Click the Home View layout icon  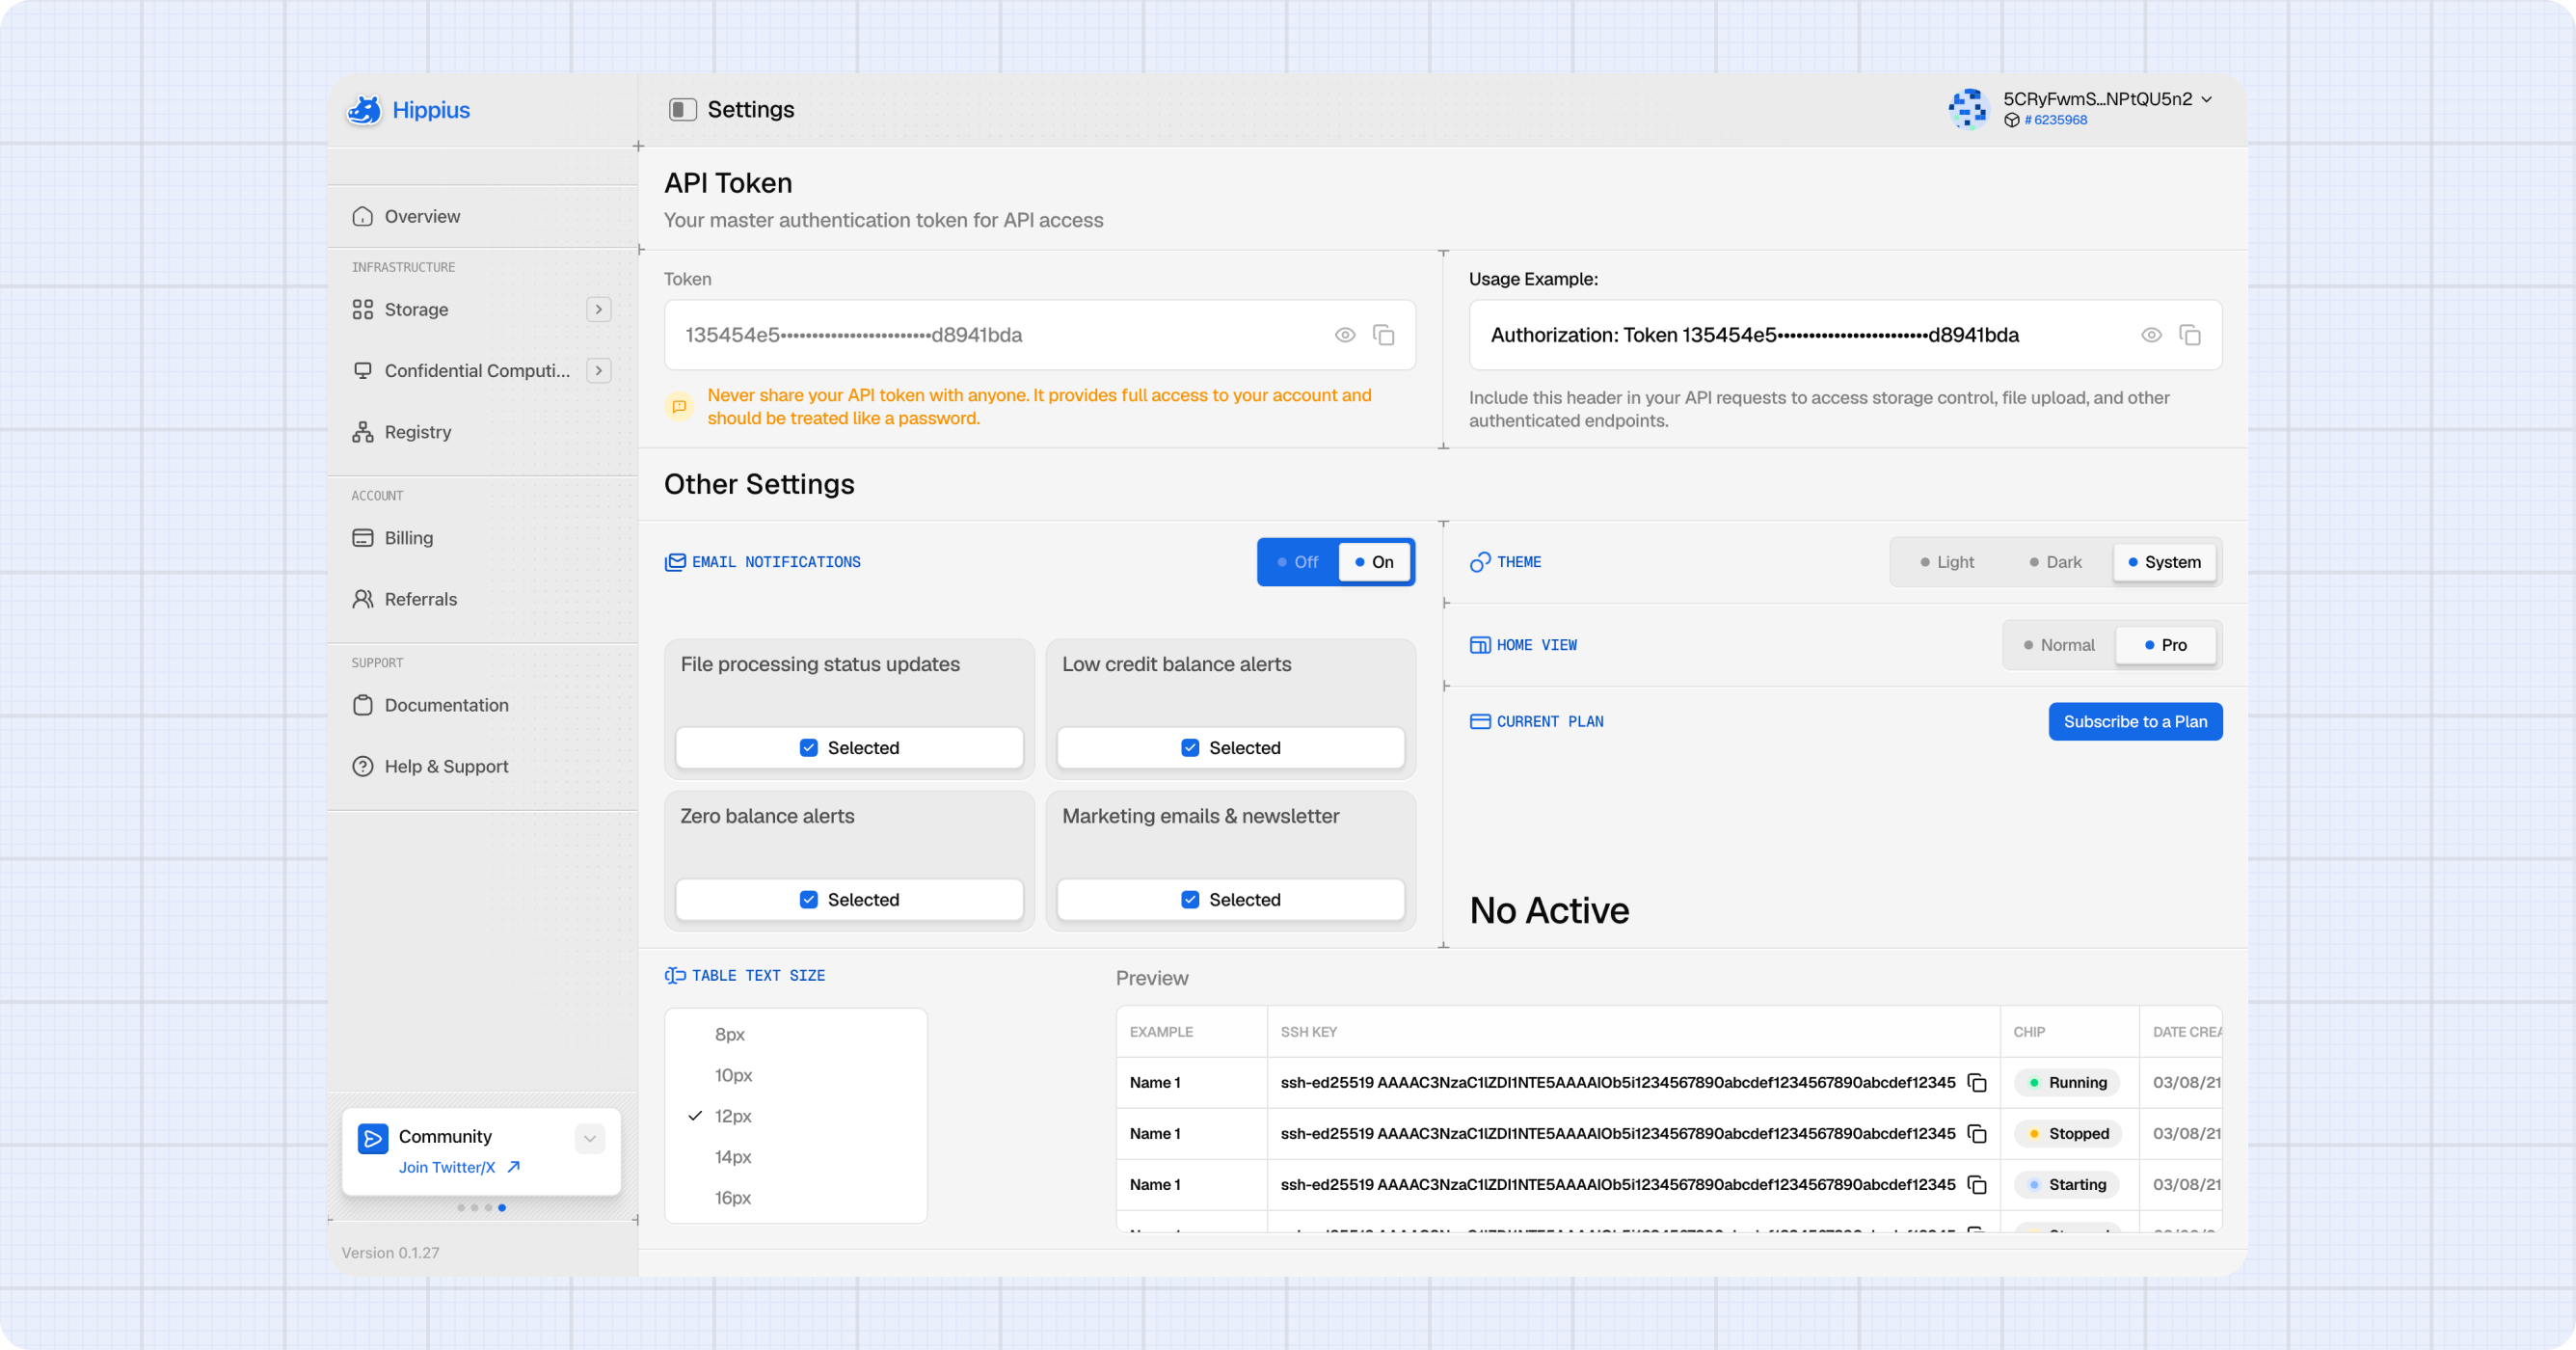[x=1480, y=645]
